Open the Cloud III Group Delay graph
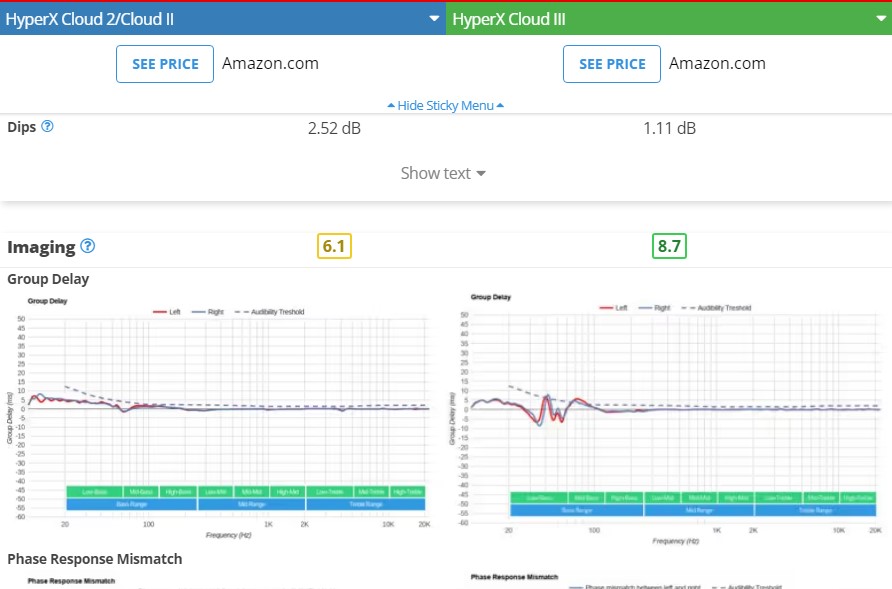 pos(666,419)
